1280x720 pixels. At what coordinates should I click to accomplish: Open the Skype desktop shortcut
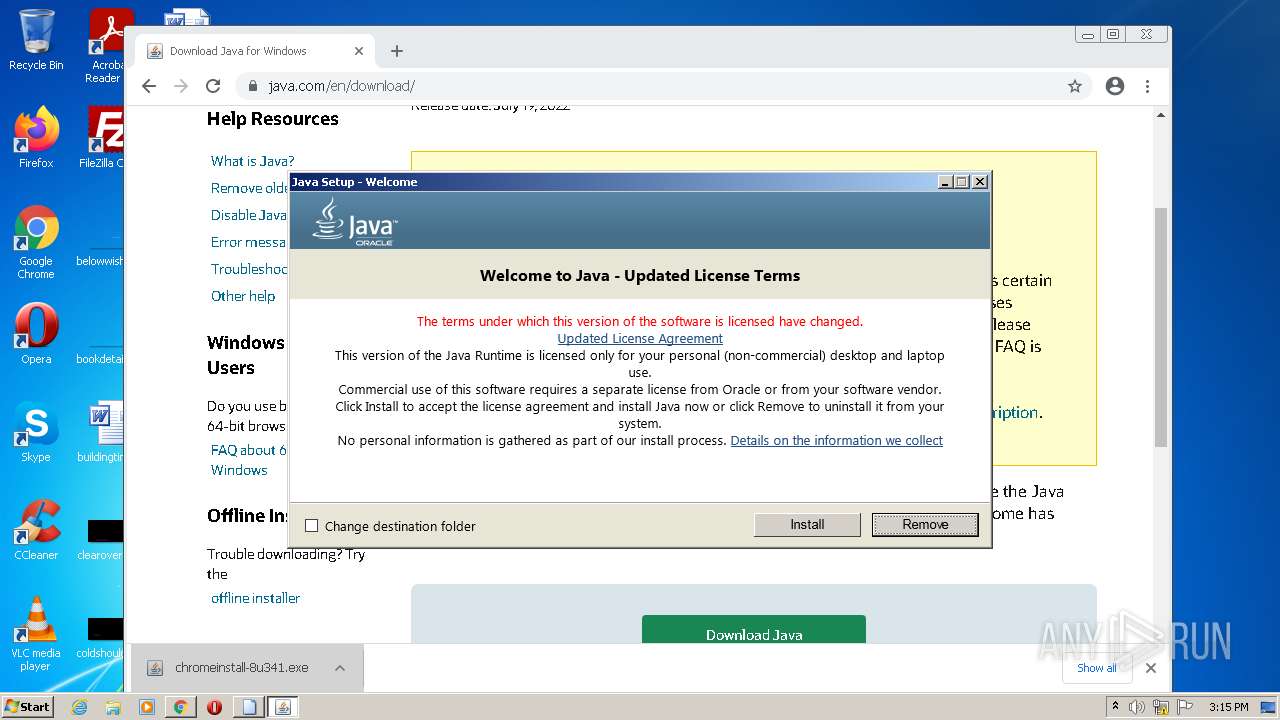pyautogui.click(x=36, y=432)
